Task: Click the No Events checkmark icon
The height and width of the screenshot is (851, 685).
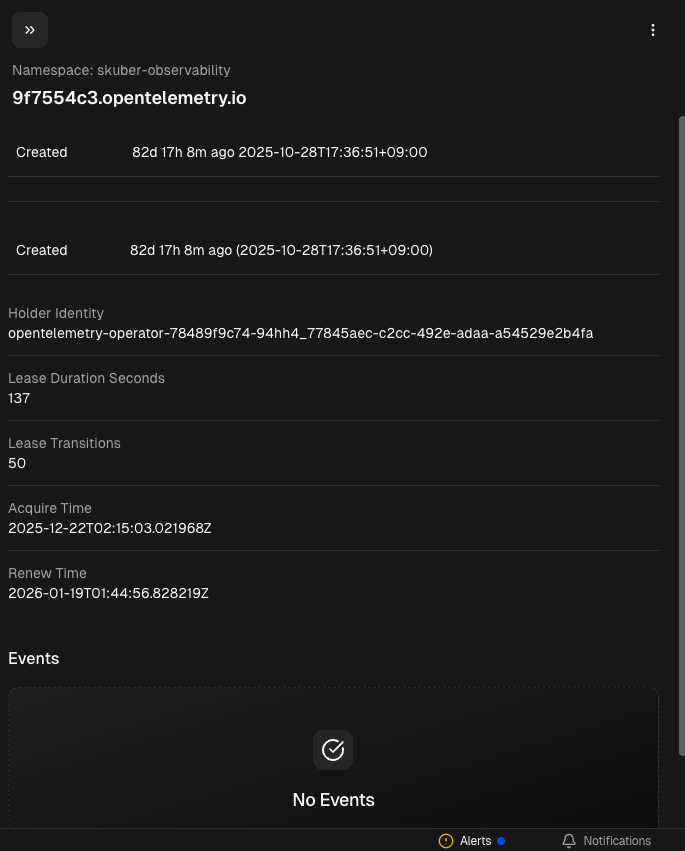Action: (333, 750)
